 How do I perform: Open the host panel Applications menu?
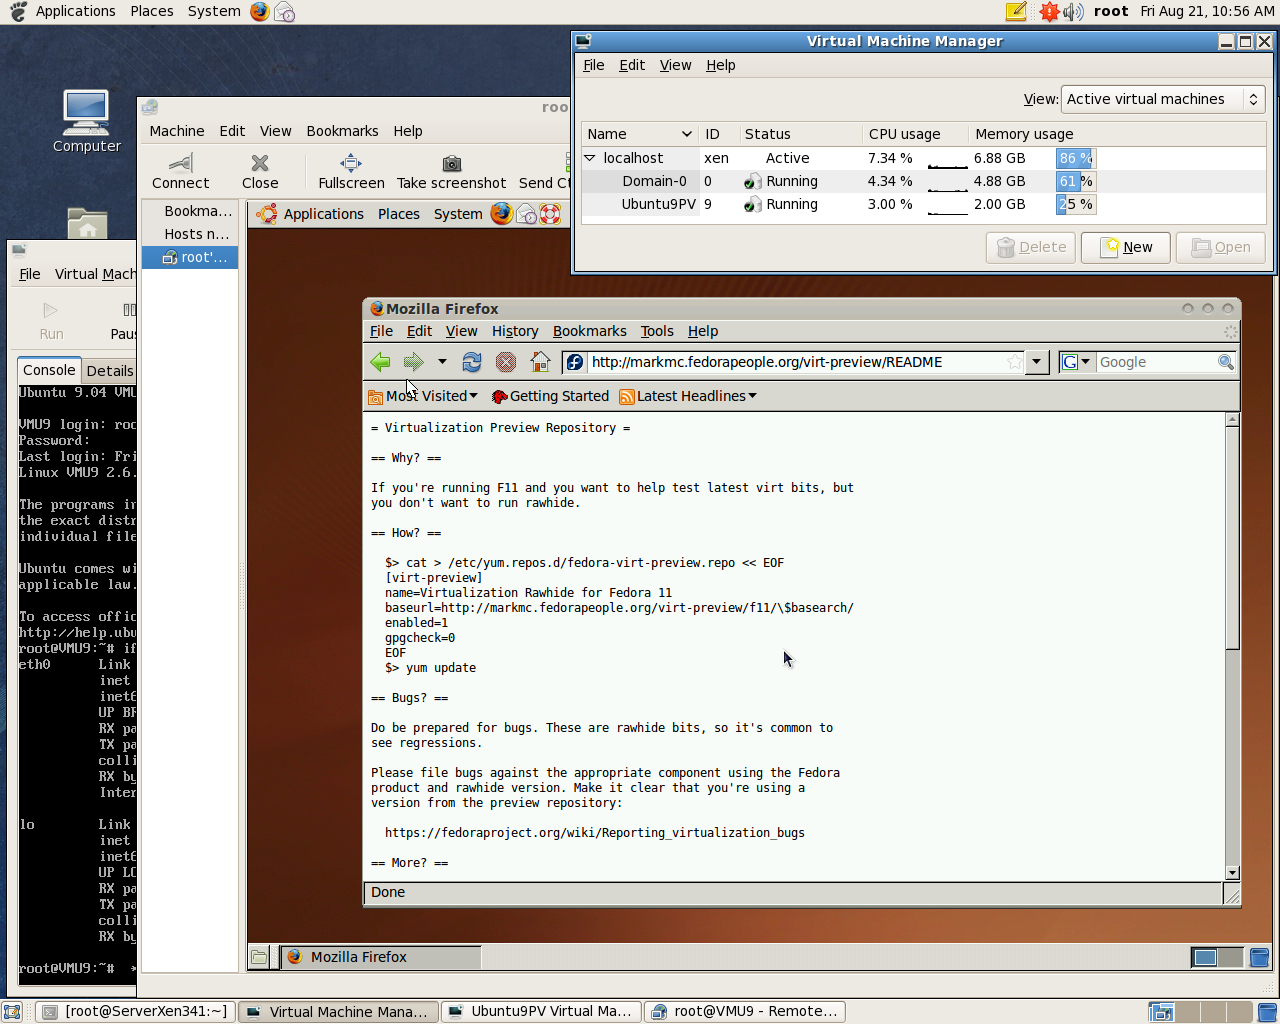[x=76, y=11]
